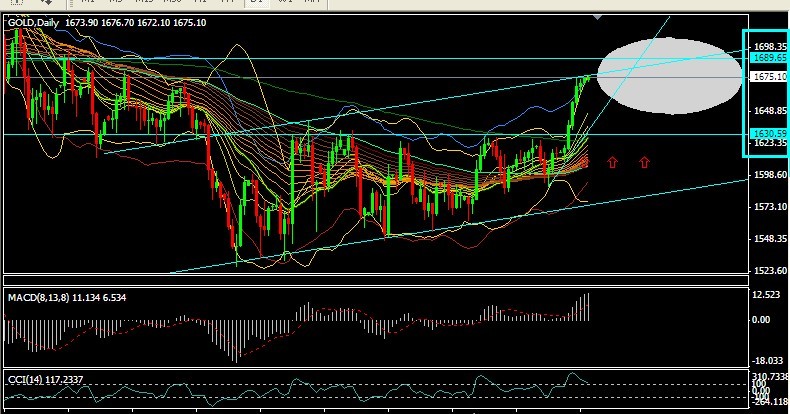Switch to the M15 timeframe
The height and width of the screenshot is (414, 790).
click(x=144, y=2)
